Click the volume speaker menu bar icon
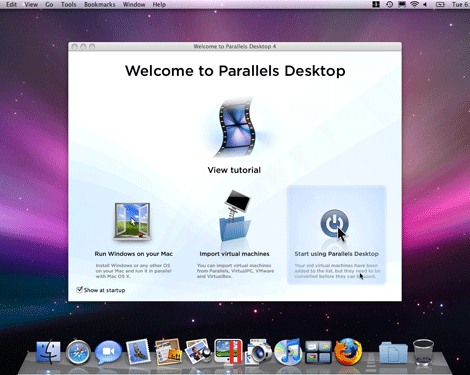Screen dimensions: 470x375 coord(425,5)
